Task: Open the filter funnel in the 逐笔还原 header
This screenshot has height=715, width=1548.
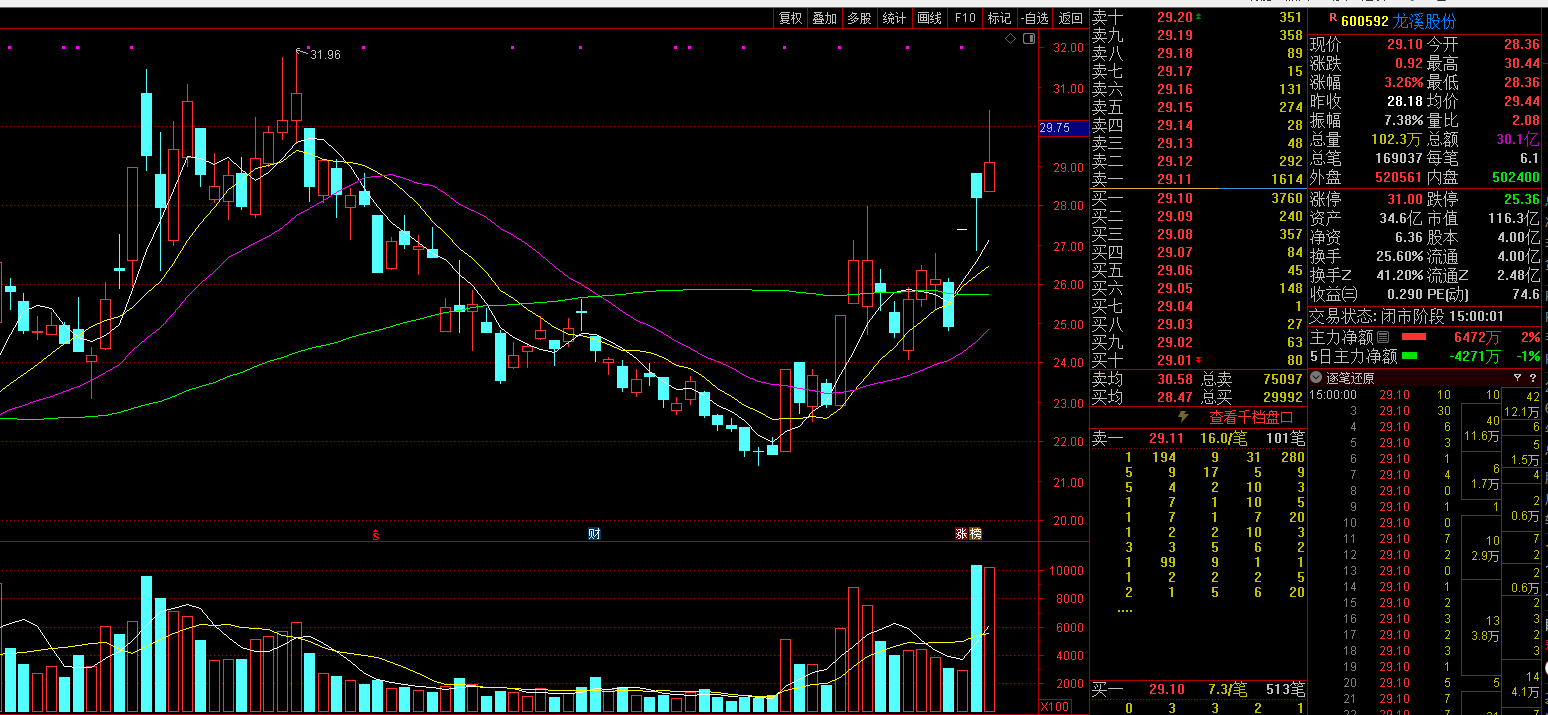Action: [1517, 378]
